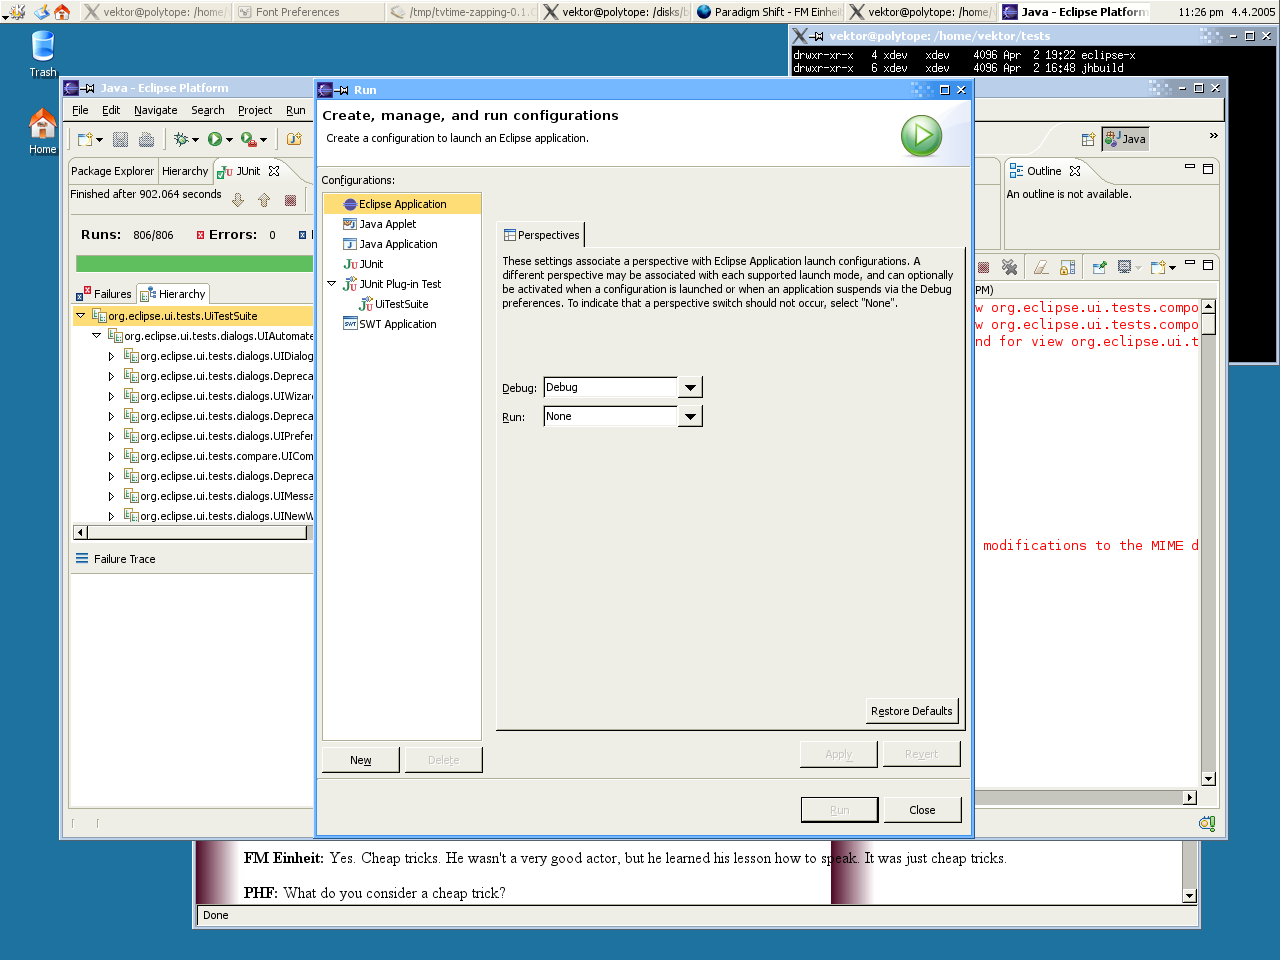Switch to the Package Explorer tab
Screen dimensions: 1280x960
[x=112, y=171]
